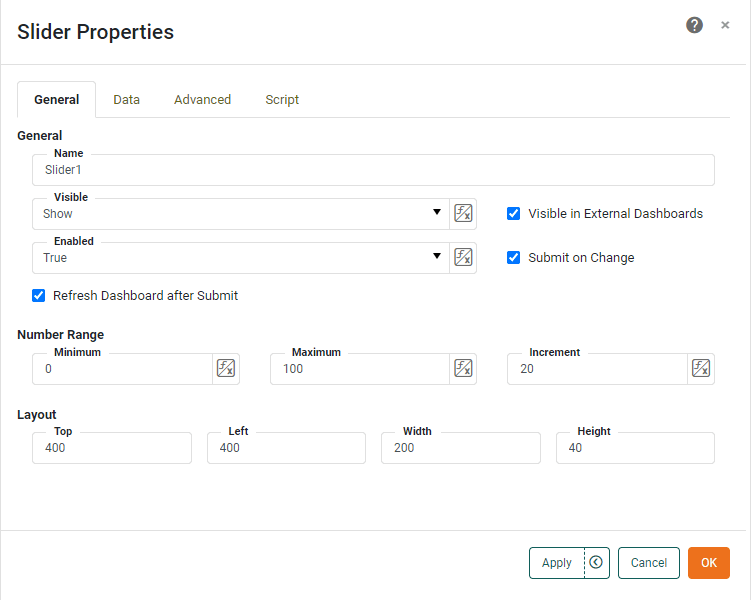Open formula editor for Minimum value
The image size is (751, 600).
[226, 368]
